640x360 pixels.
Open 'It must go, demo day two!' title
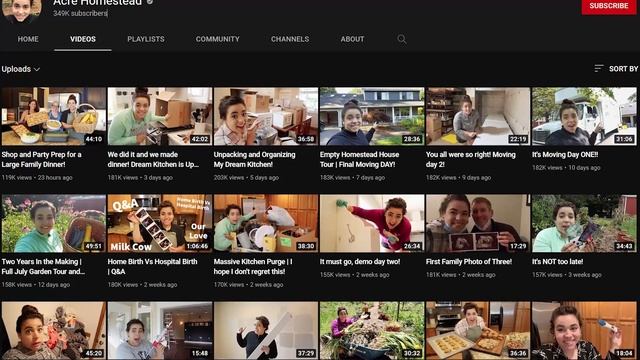click(360, 262)
